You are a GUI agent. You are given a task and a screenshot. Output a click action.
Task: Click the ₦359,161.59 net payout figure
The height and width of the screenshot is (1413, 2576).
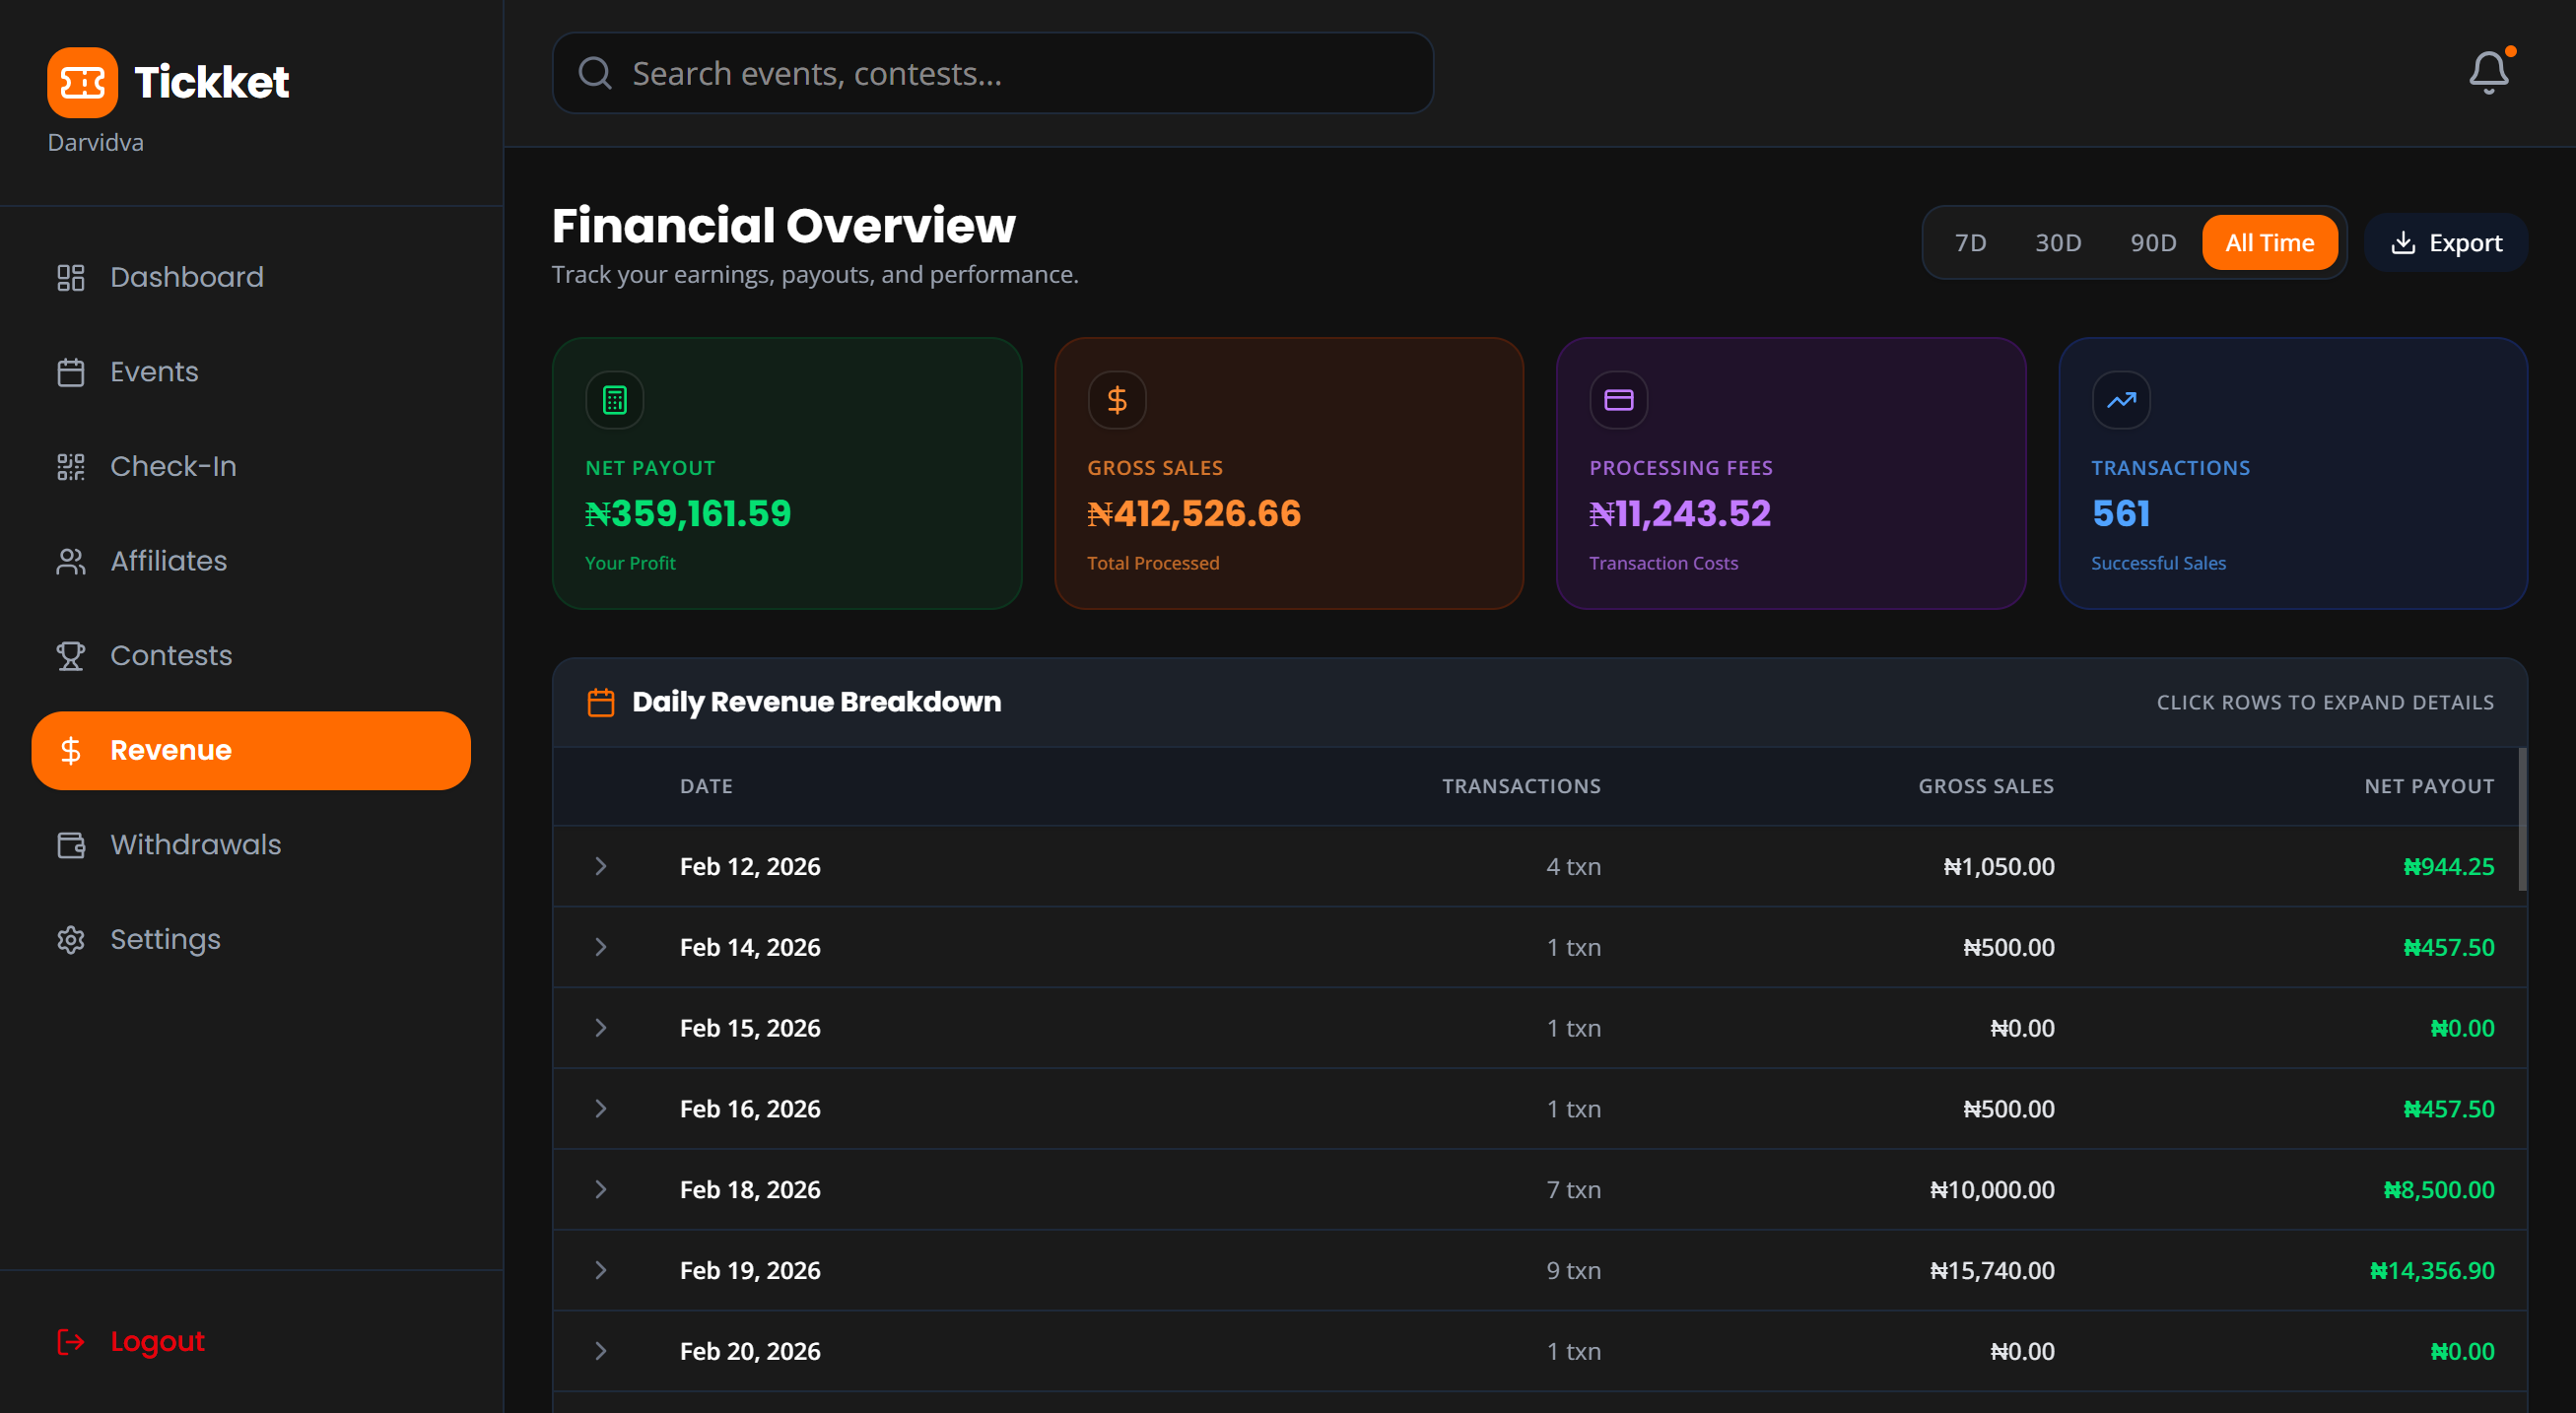pyautogui.click(x=688, y=513)
